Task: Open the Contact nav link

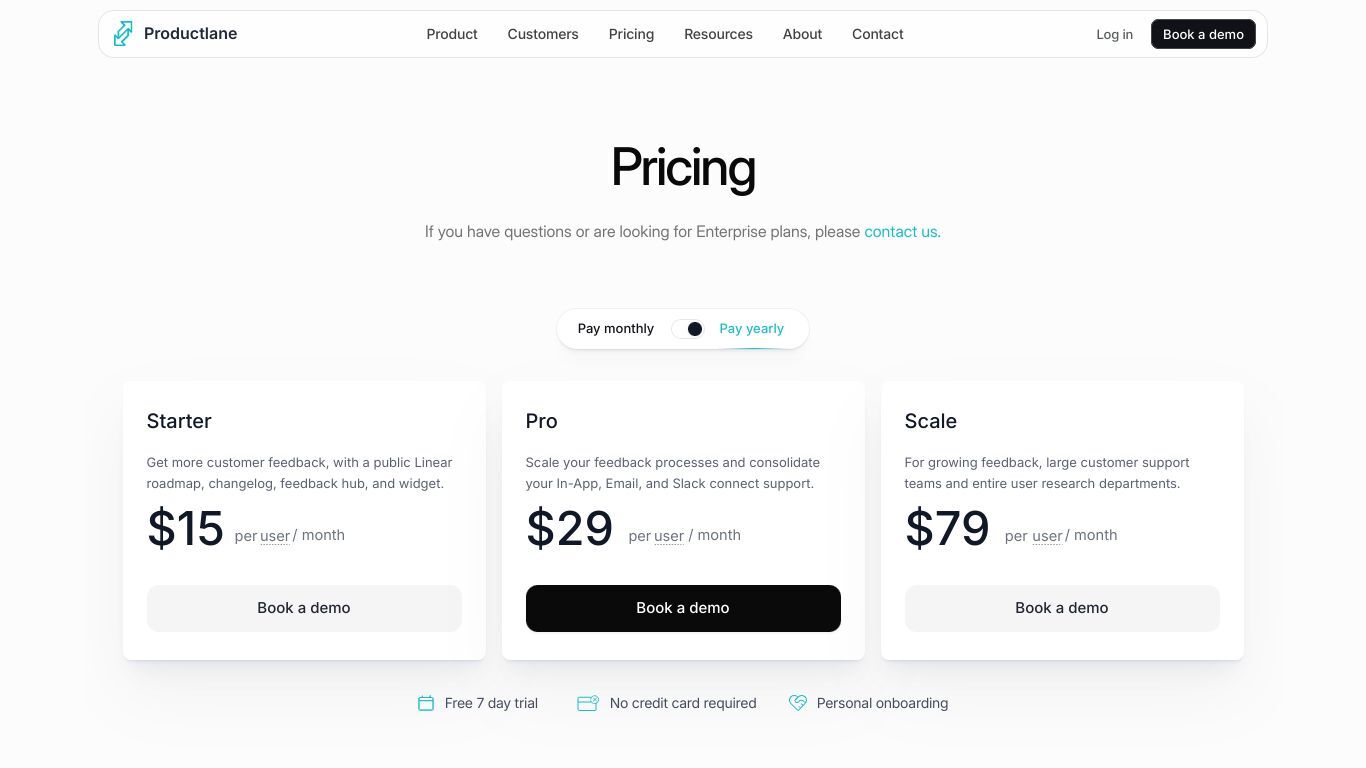Action: (x=878, y=34)
